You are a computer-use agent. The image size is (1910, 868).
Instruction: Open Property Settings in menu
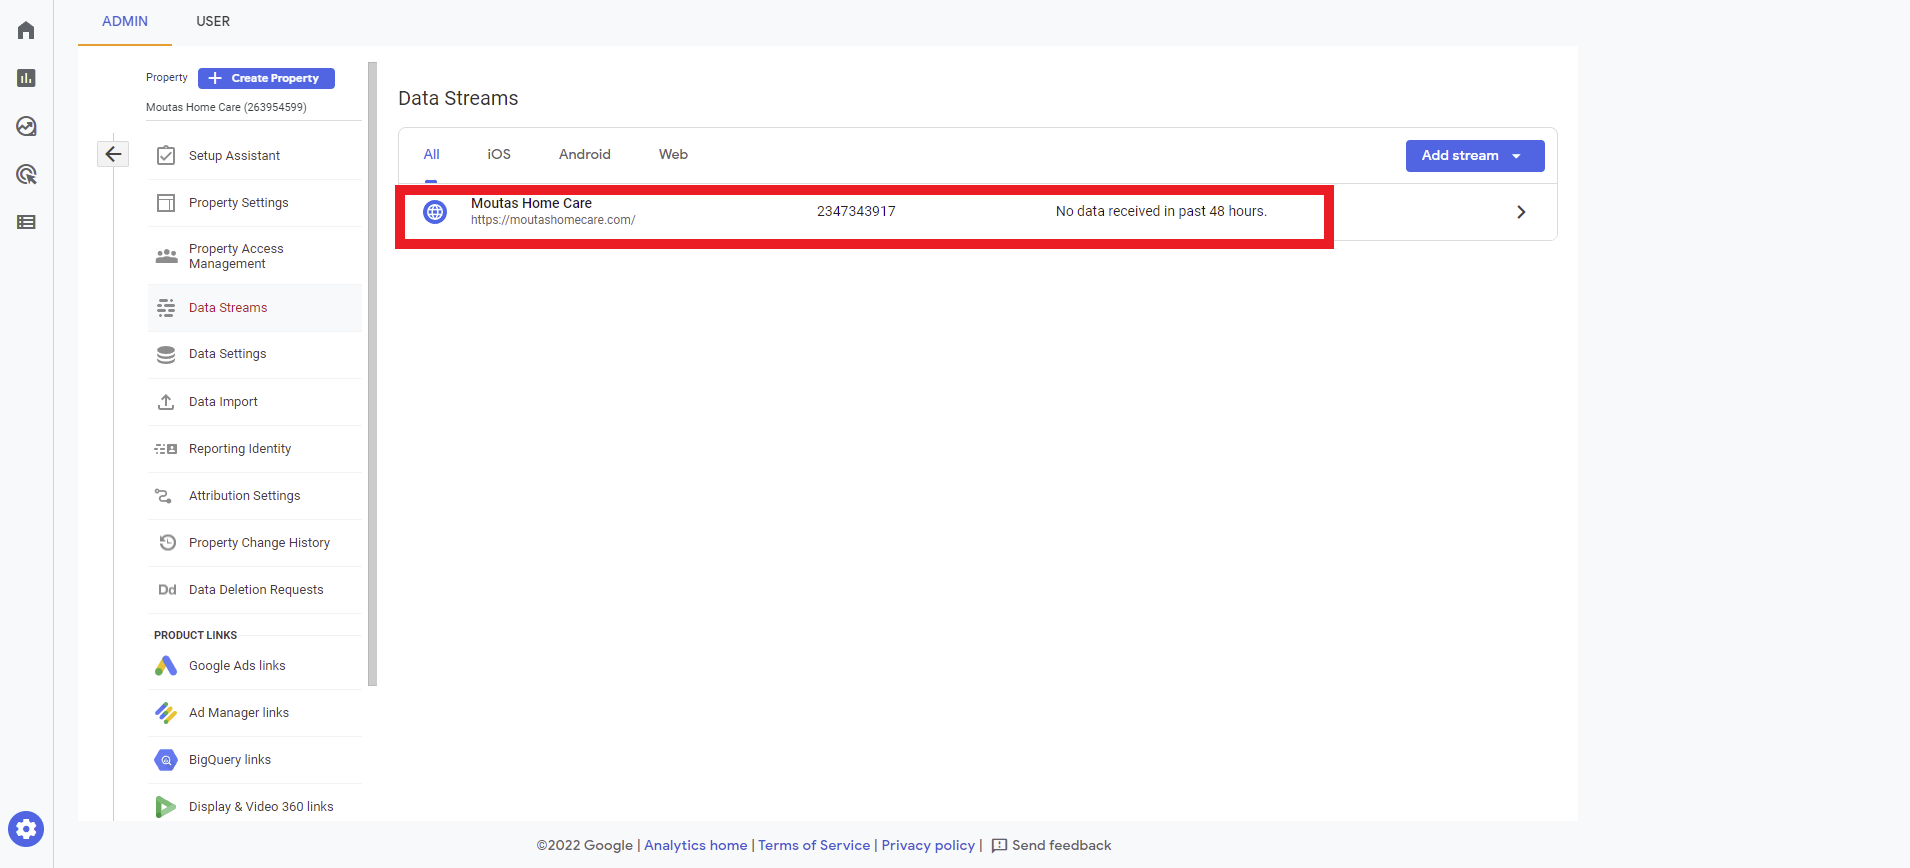click(x=238, y=203)
